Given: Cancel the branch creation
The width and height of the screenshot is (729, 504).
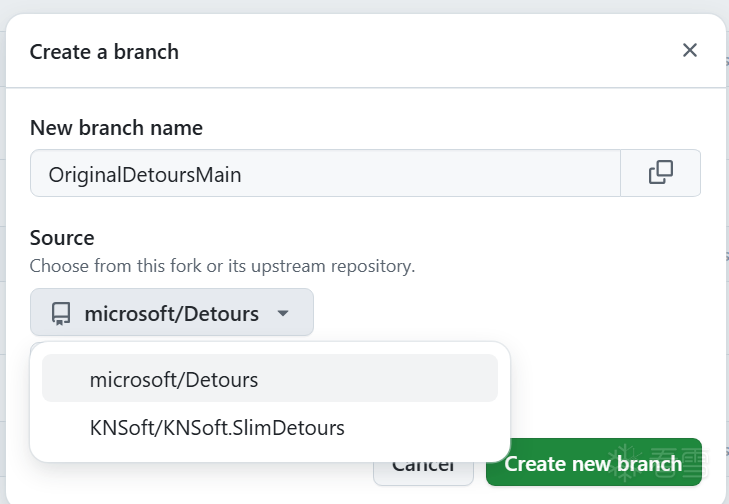Looking at the screenshot, I should (x=425, y=466).
